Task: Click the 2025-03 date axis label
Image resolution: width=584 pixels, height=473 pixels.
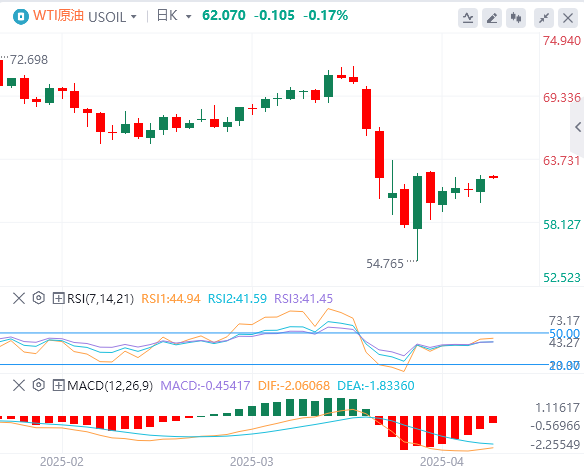Action: tap(252, 462)
